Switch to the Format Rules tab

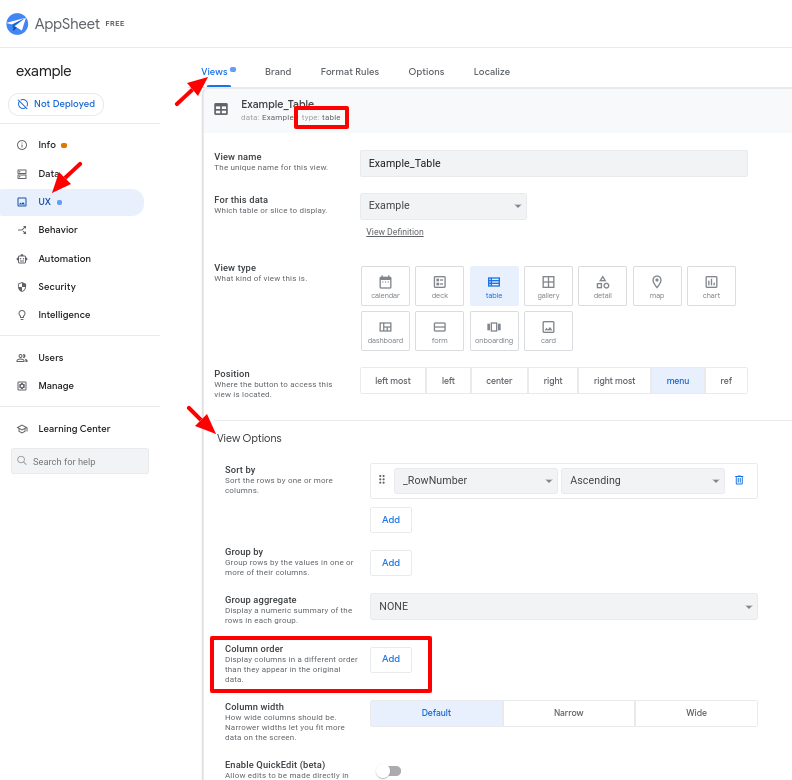click(x=350, y=72)
